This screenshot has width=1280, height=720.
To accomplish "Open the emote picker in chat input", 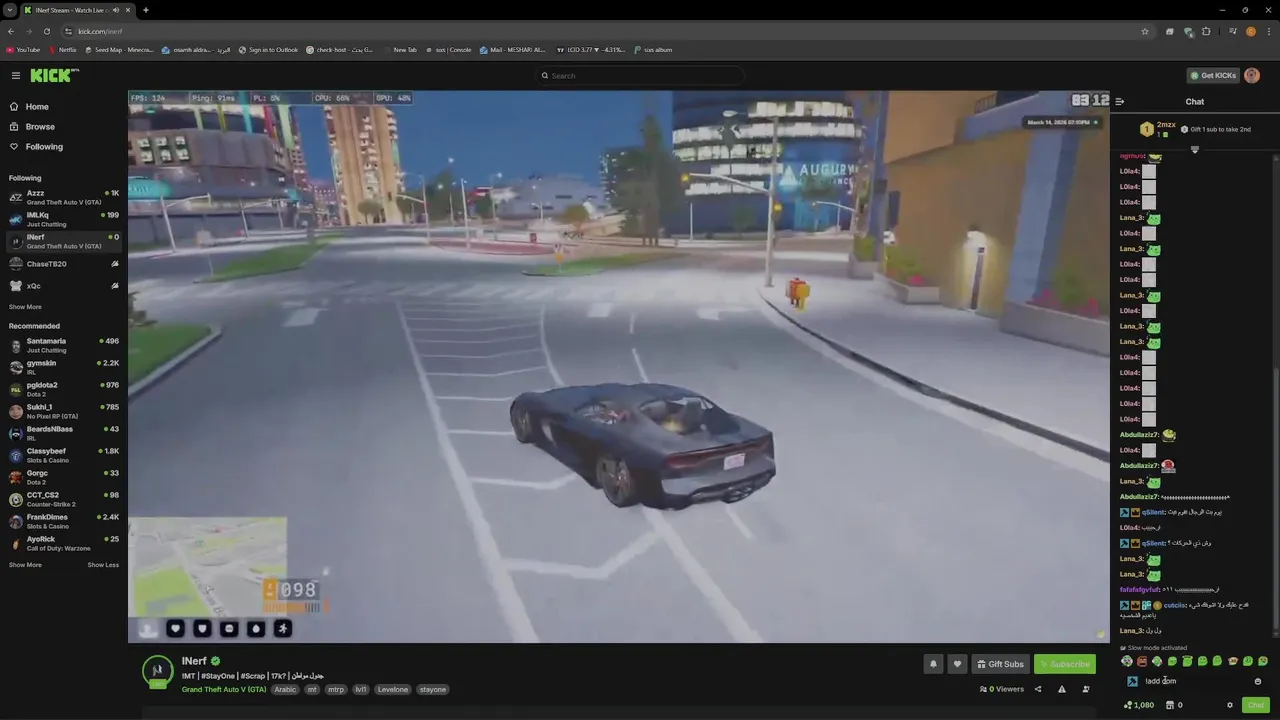I will (1258, 681).
